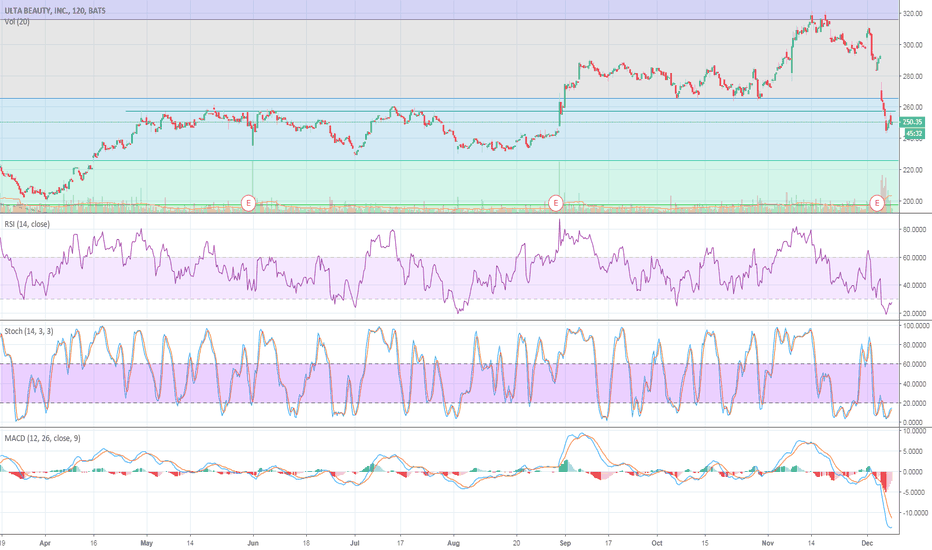Click the Stoch axis value 0.0000 at pane bottom
Viewport: 932px width, 550px height.
(913, 423)
